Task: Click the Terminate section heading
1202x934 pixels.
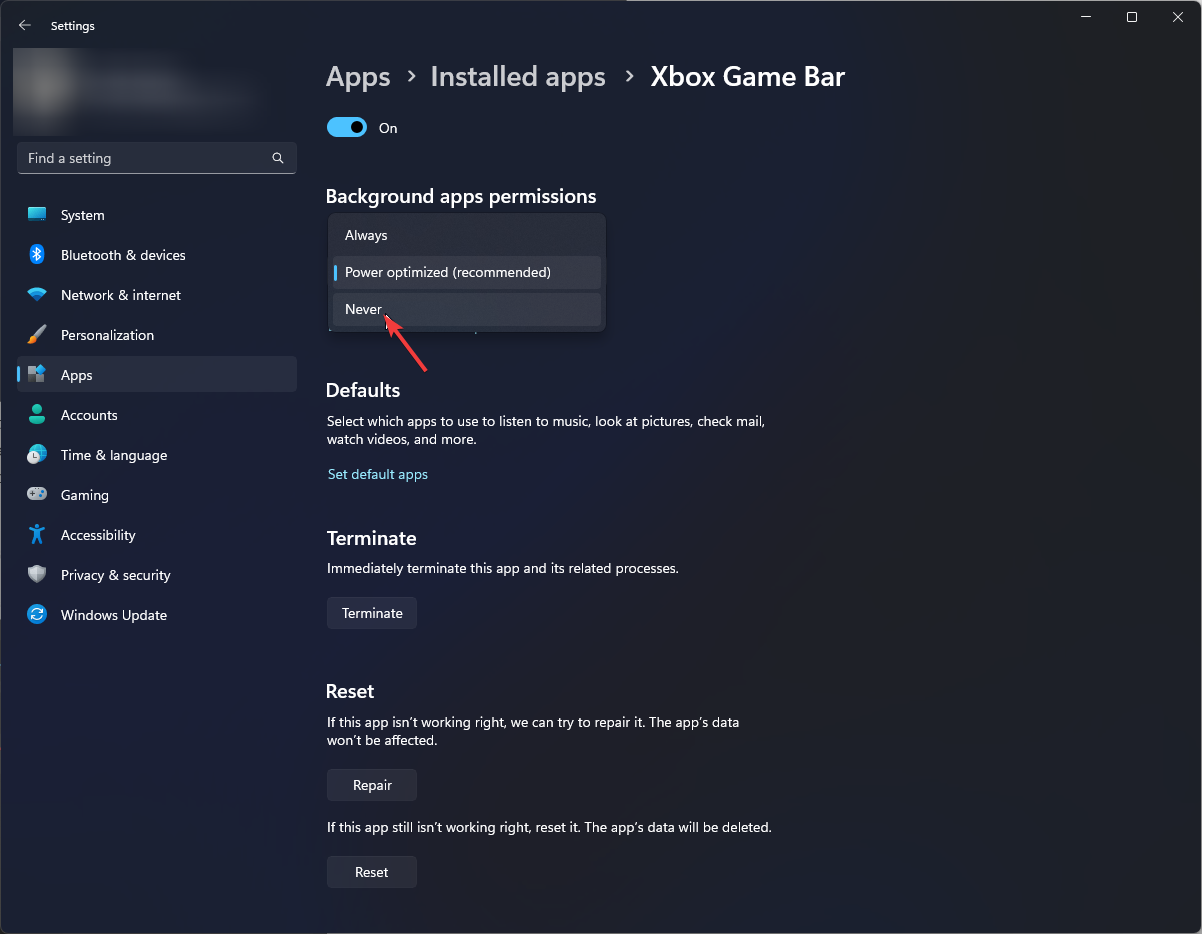Action: [x=371, y=538]
